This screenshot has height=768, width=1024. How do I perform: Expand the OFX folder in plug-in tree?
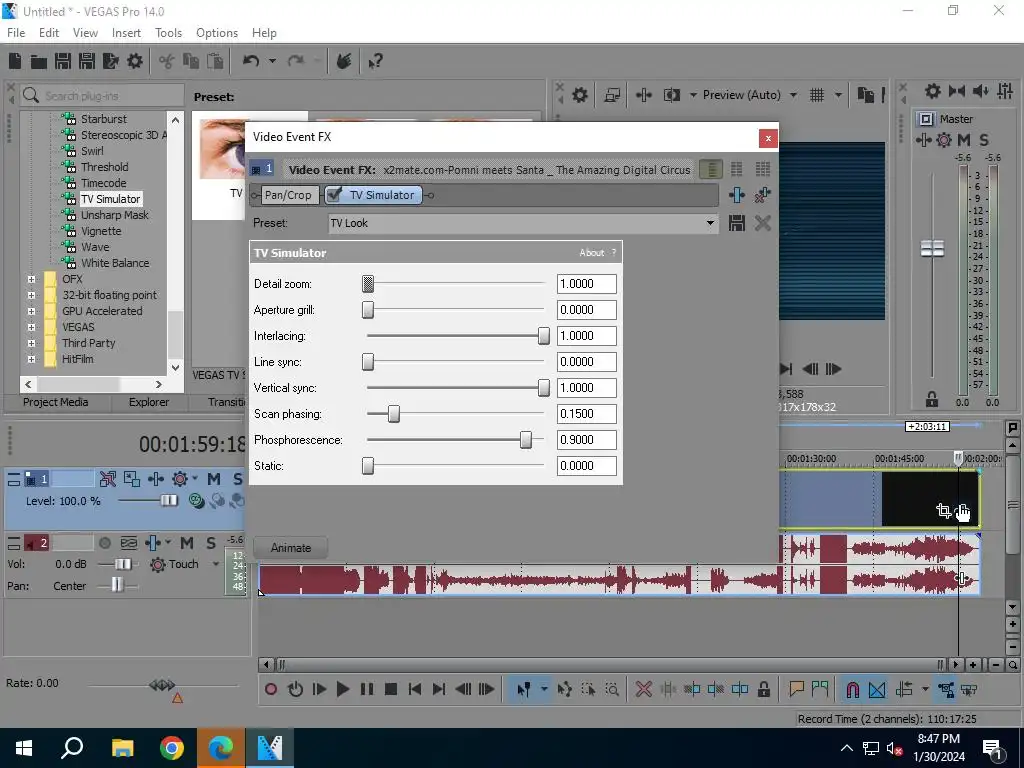click(x=31, y=279)
